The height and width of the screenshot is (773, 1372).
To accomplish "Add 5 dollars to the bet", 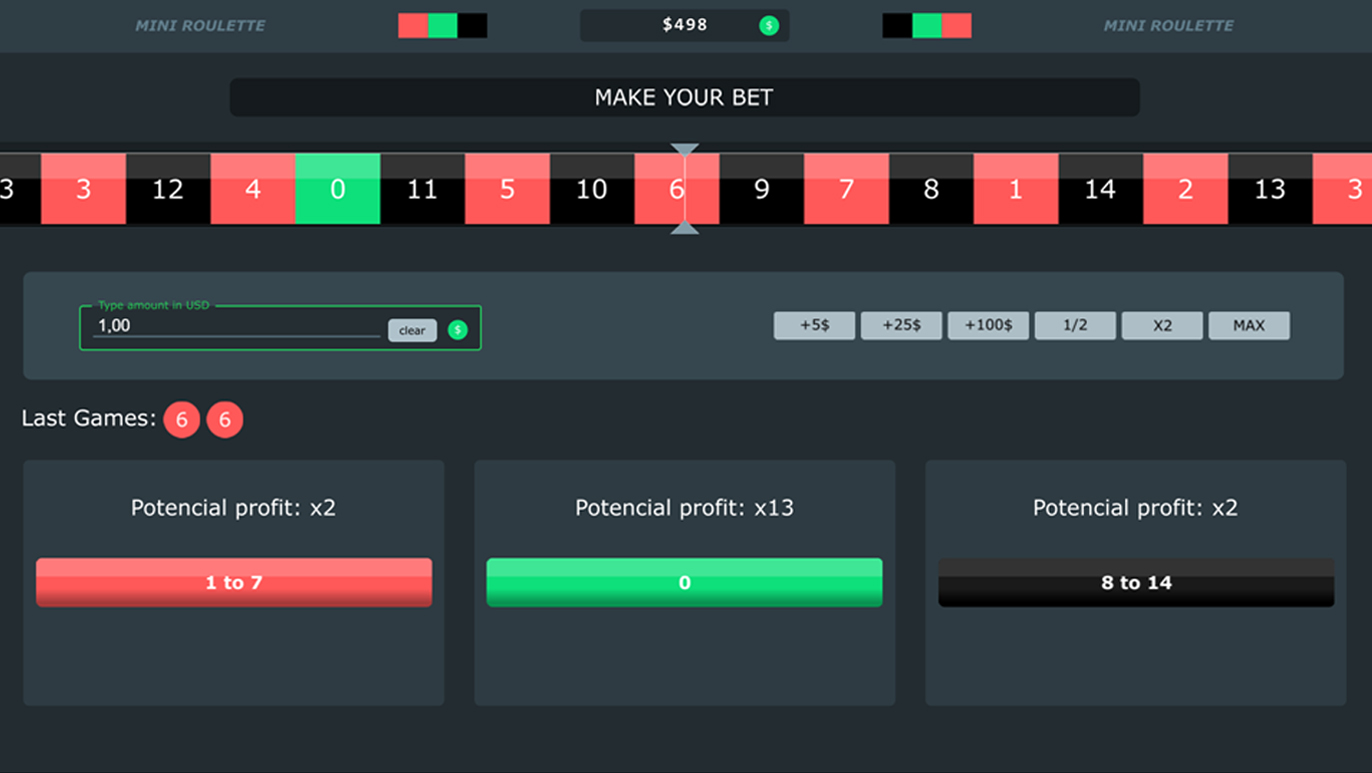I will click(x=814, y=325).
